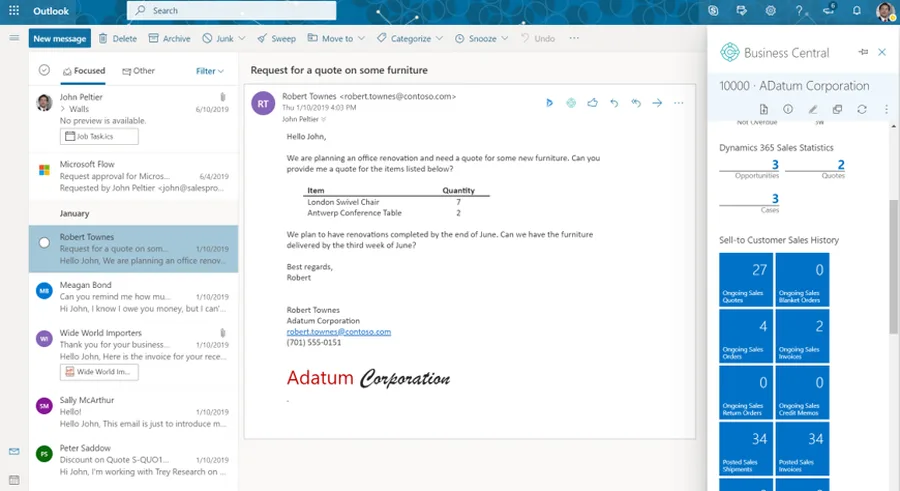The image size is (900, 491).
Task: Open the 3 Cases statistic
Action: [749, 203]
